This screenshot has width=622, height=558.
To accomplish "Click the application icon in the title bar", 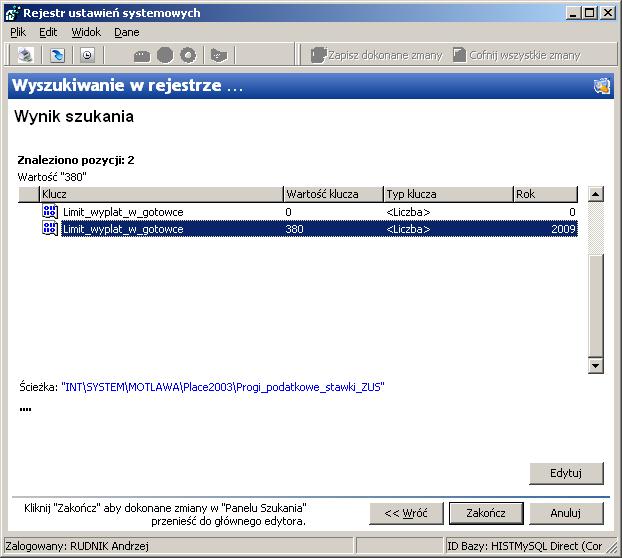I will coord(12,13).
